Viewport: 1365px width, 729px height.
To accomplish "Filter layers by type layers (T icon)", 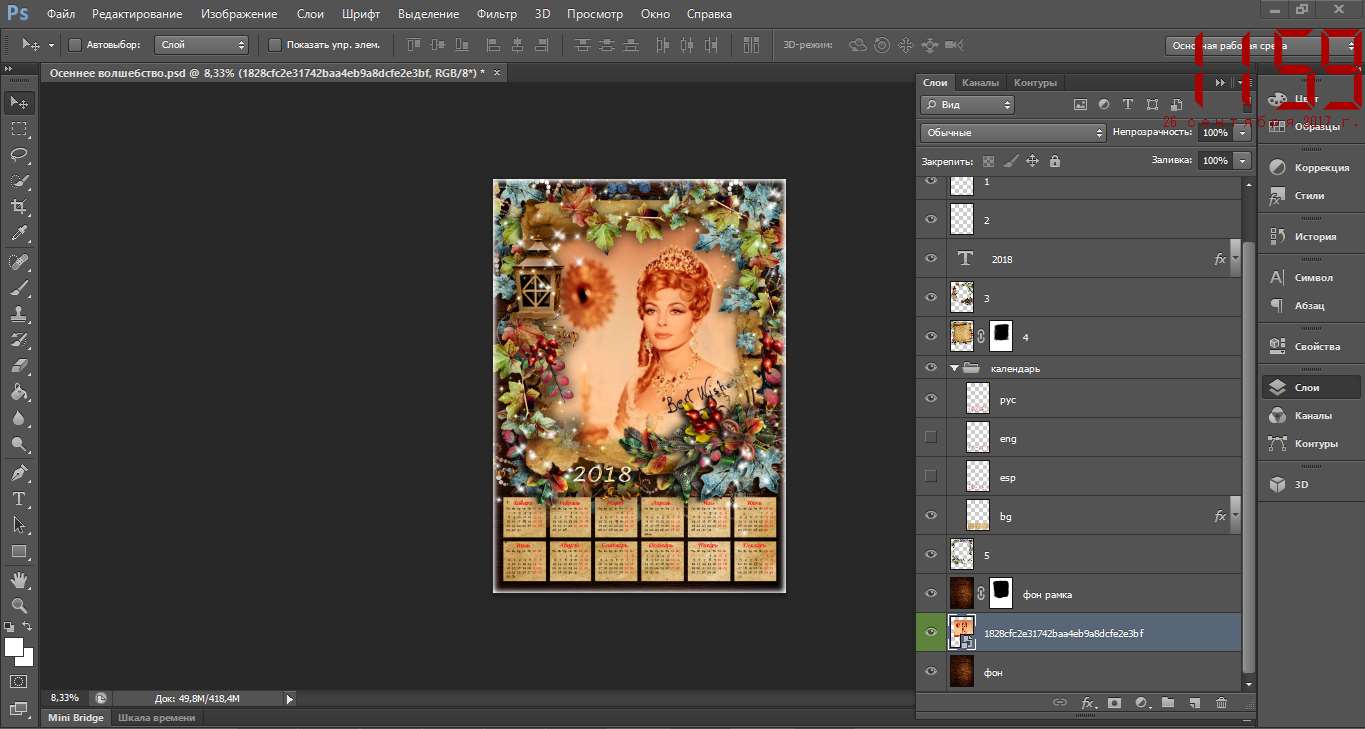I will (1128, 104).
